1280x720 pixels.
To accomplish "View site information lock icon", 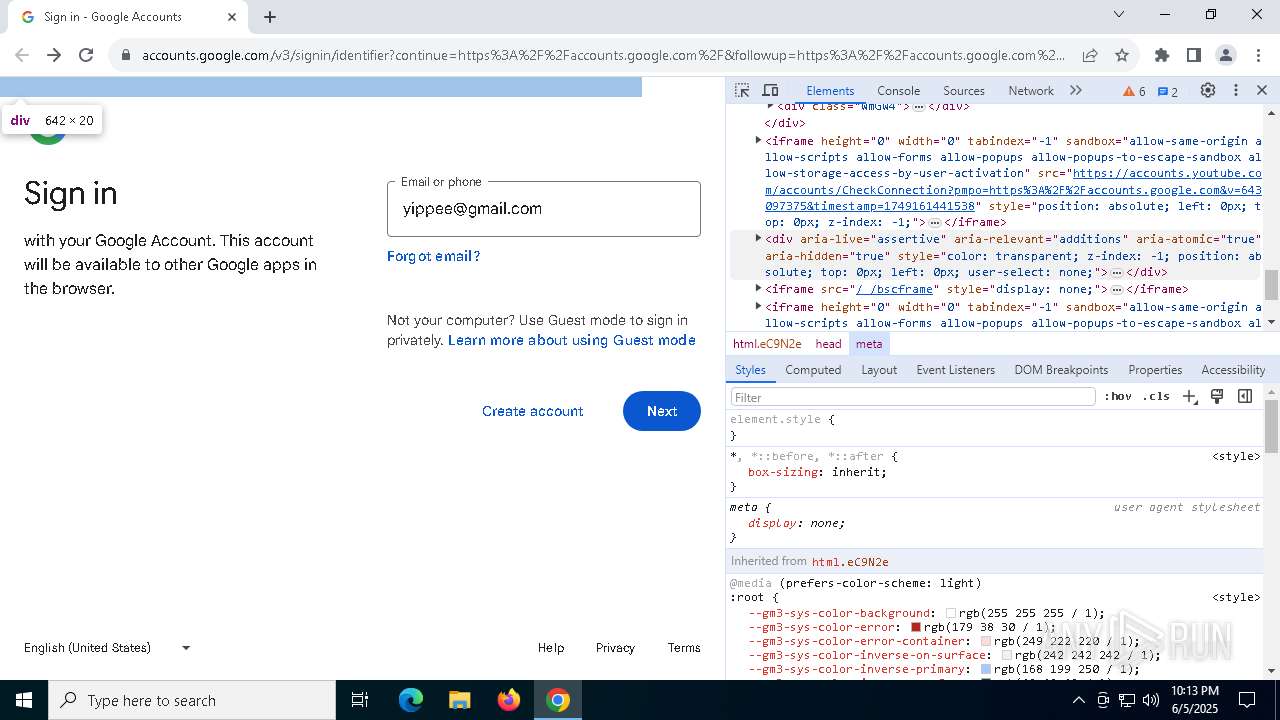I will click(x=126, y=55).
